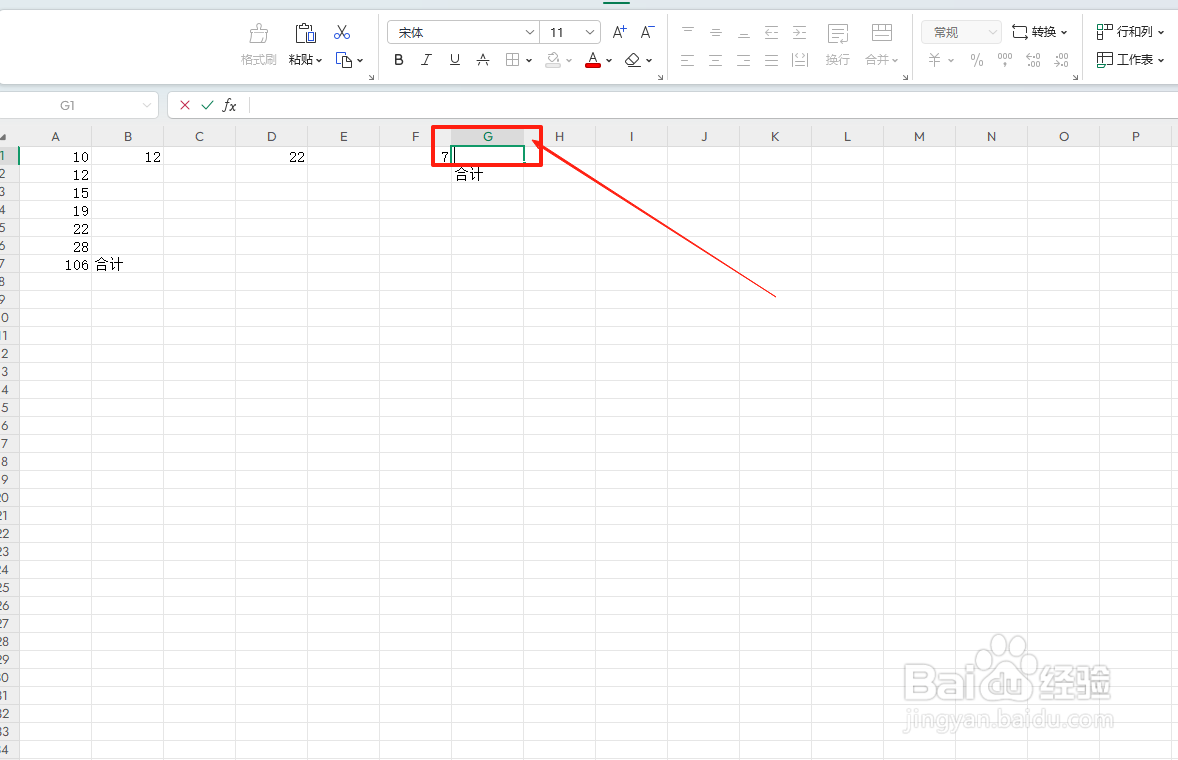Toggle Italic formatting
The height and width of the screenshot is (760, 1178).
(426, 60)
